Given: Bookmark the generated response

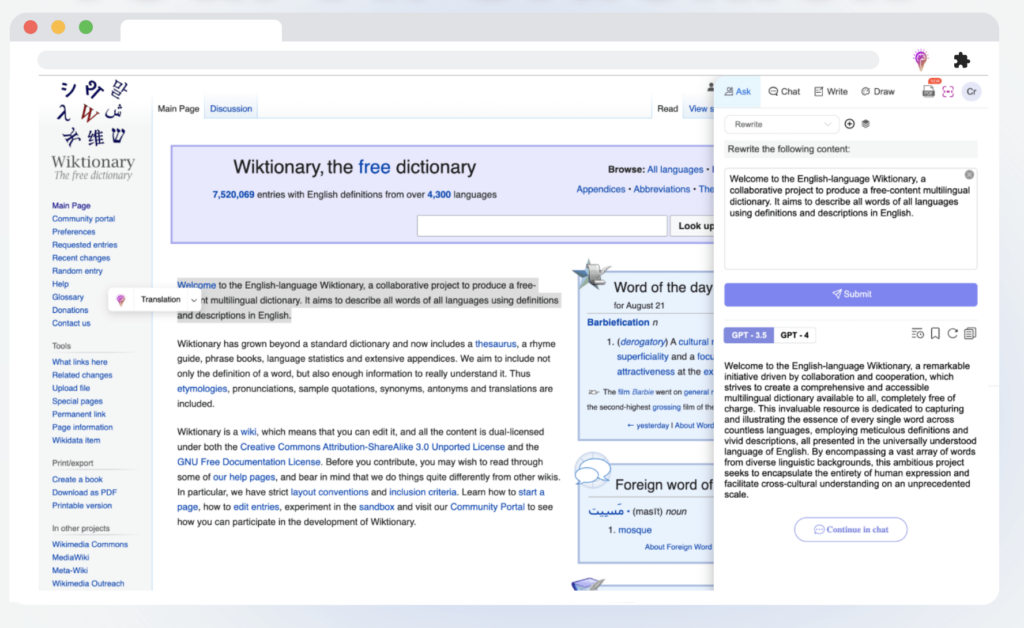Looking at the screenshot, I should click(935, 333).
